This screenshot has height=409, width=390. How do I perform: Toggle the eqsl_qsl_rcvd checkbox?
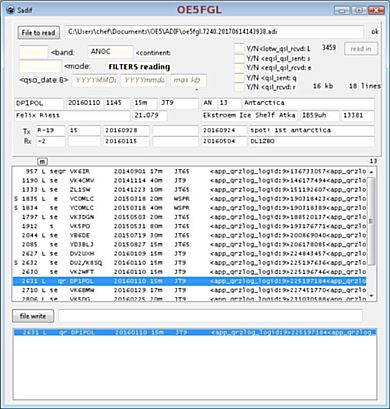[239, 68]
